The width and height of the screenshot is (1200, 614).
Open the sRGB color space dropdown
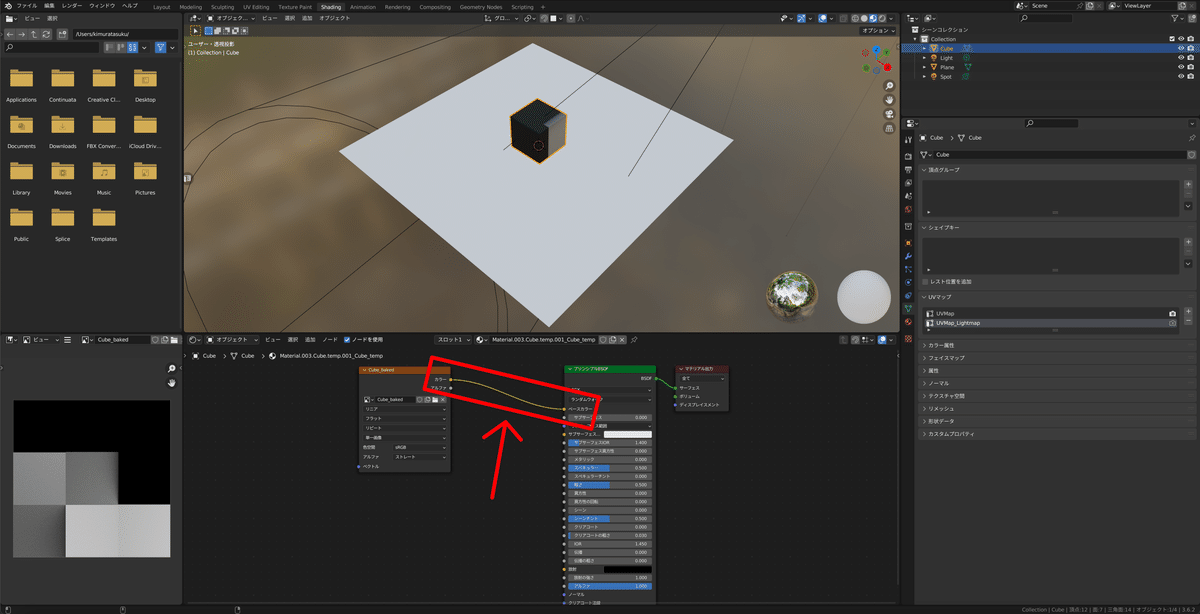pos(419,447)
